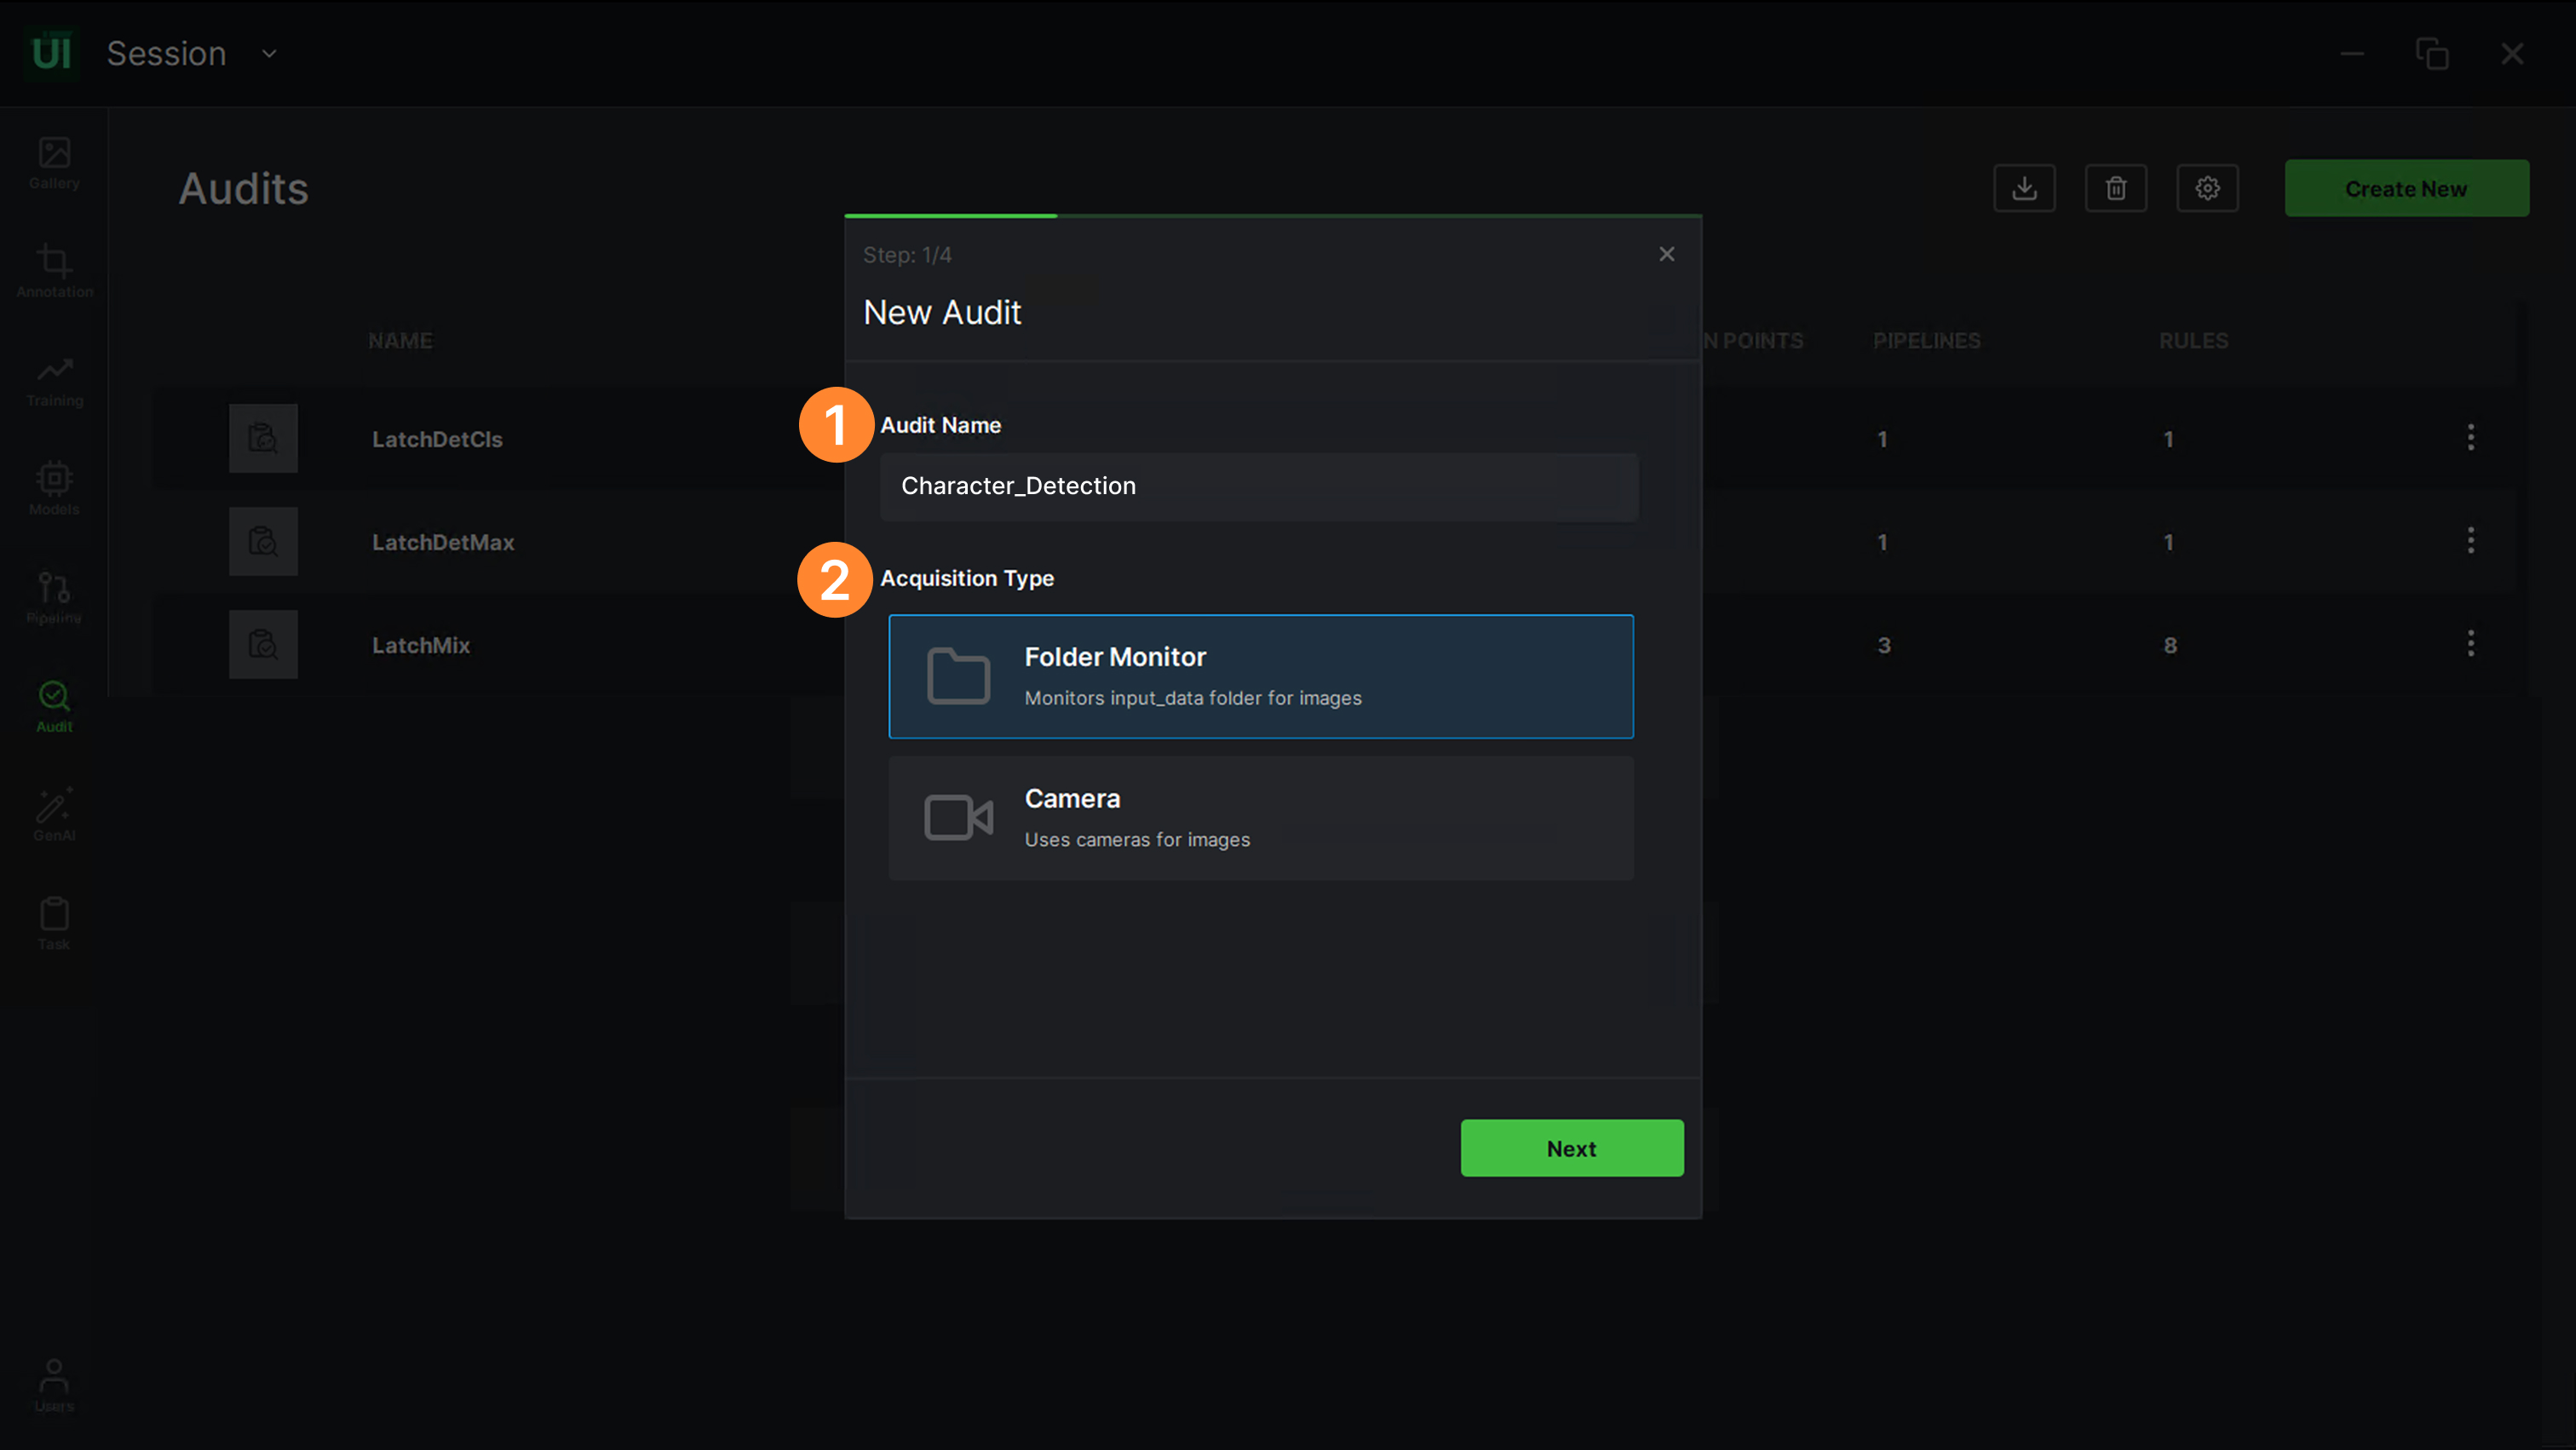The height and width of the screenshot is (1450, 2576).
Task: Click the LatchDetCls audit thumbnail icon
Action: [263, 438]
